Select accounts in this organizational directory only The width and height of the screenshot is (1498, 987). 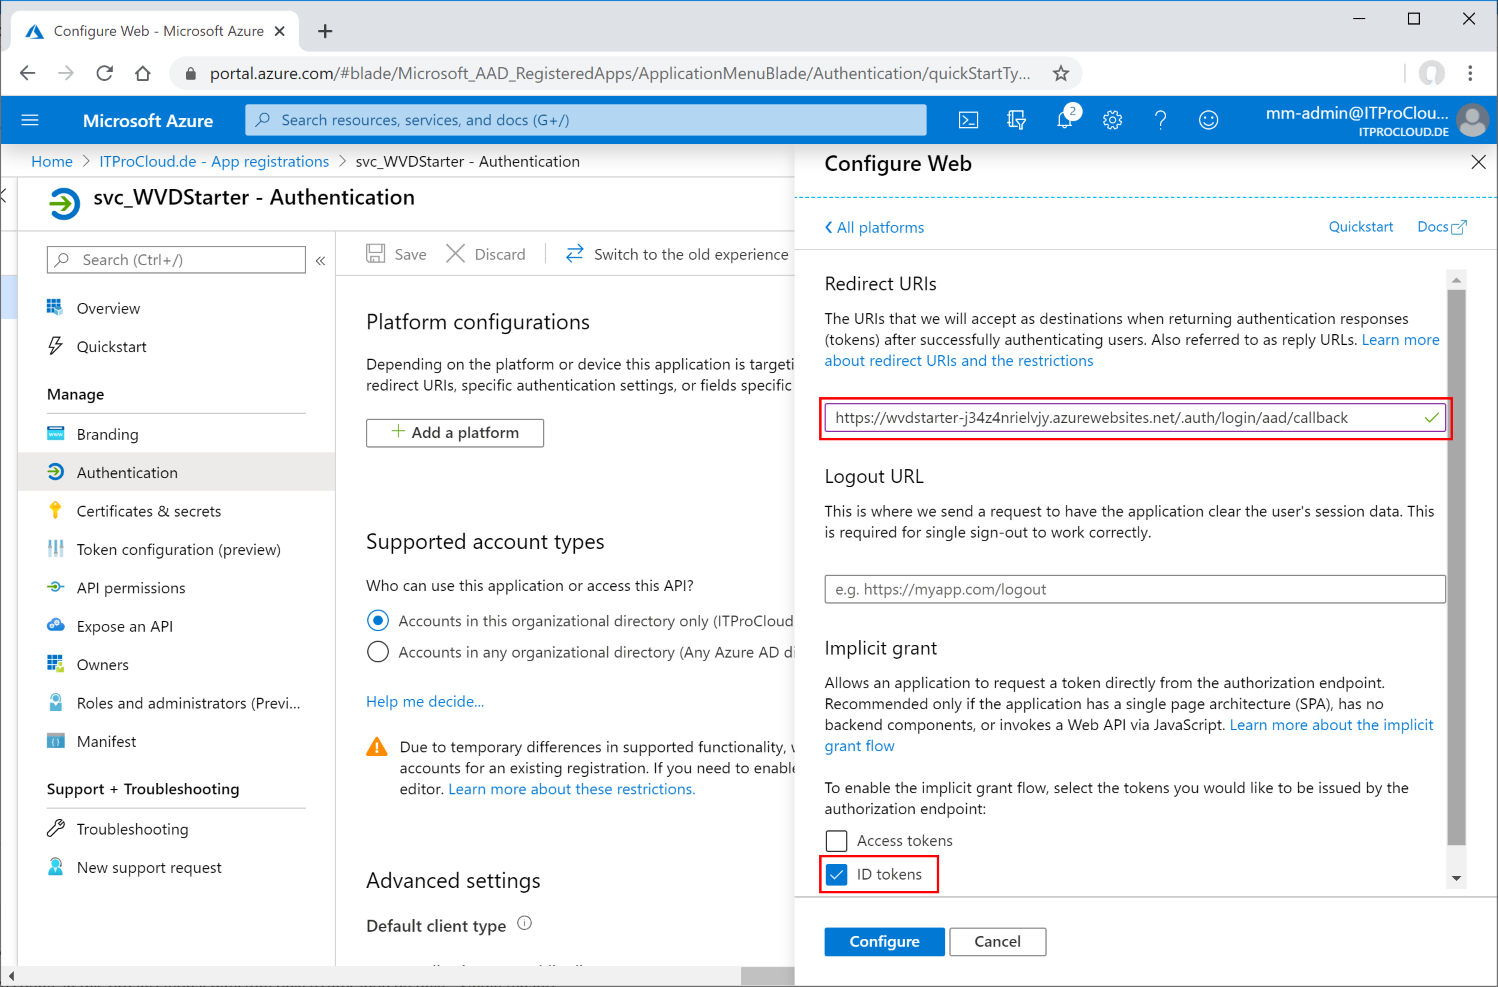[378, 621]
